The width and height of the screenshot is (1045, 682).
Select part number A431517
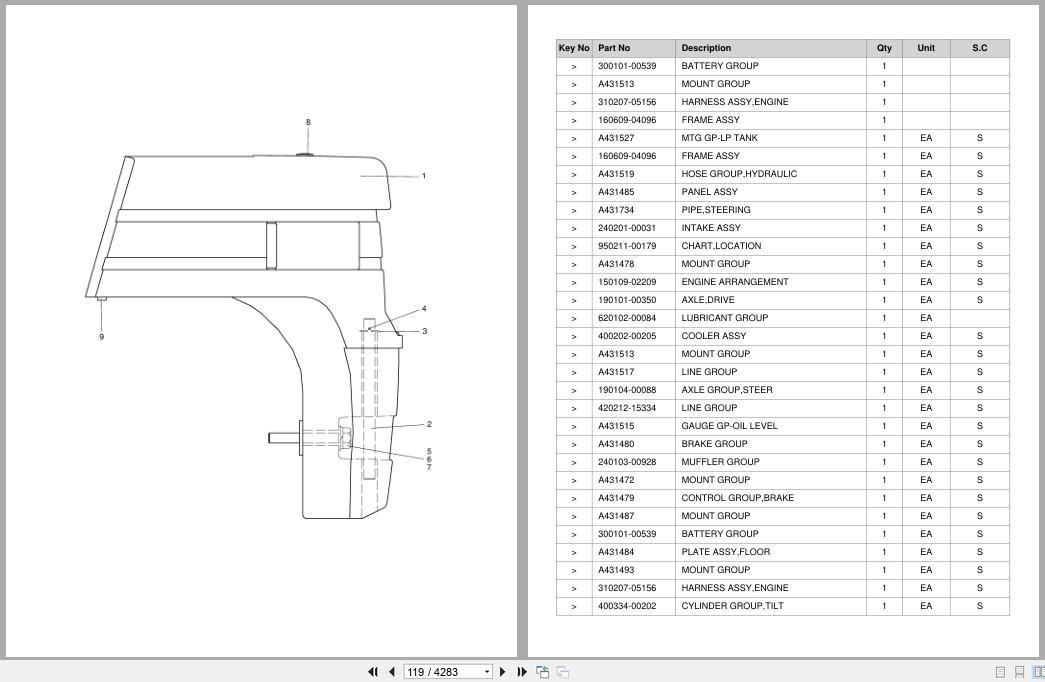pos(616,372)
